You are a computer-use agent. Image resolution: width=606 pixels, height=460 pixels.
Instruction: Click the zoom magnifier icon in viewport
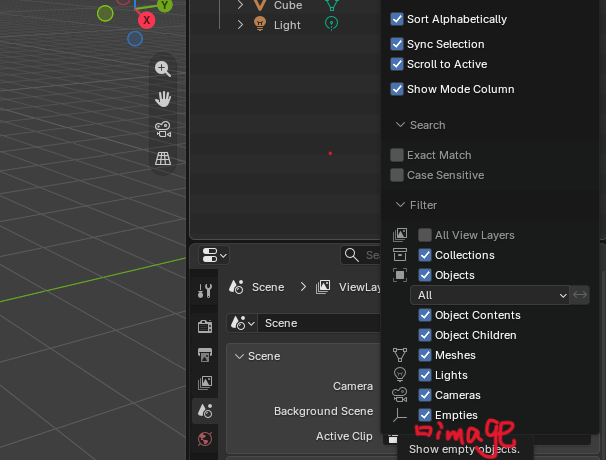163,69
